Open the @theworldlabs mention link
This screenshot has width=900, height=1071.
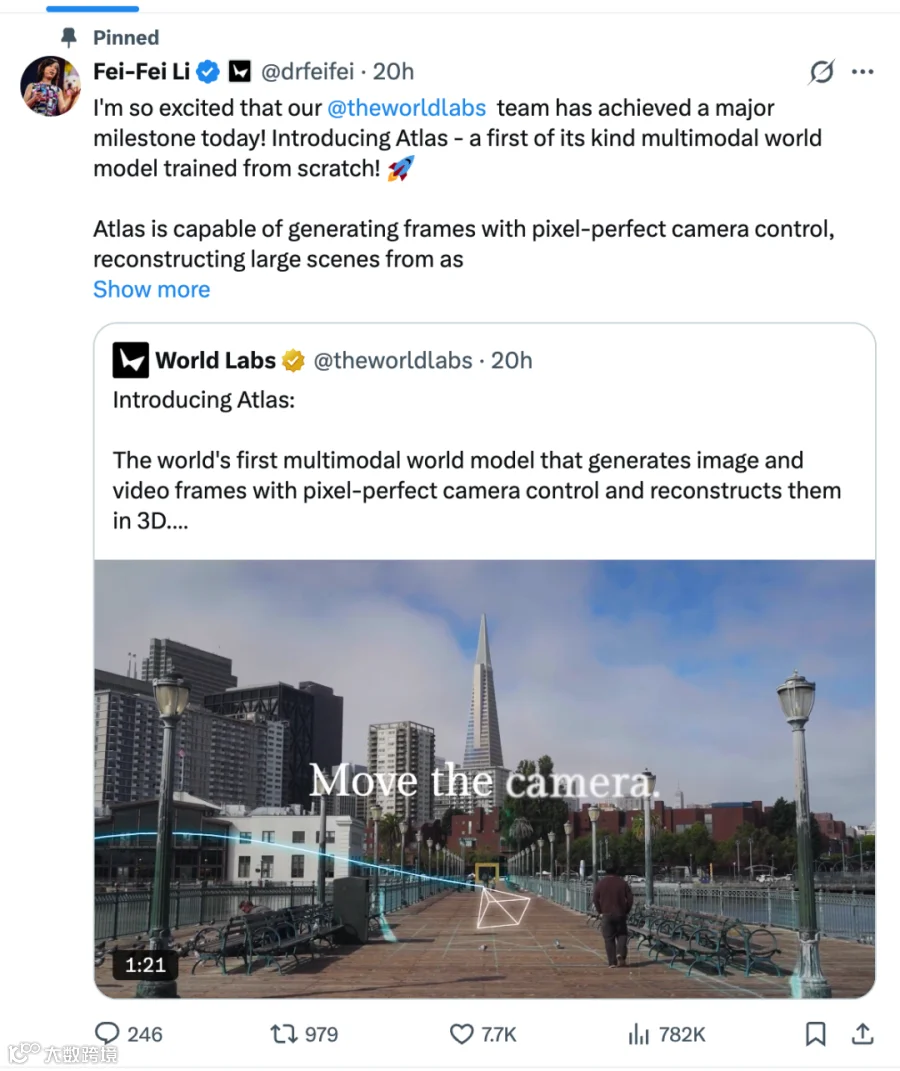point(406,108)
